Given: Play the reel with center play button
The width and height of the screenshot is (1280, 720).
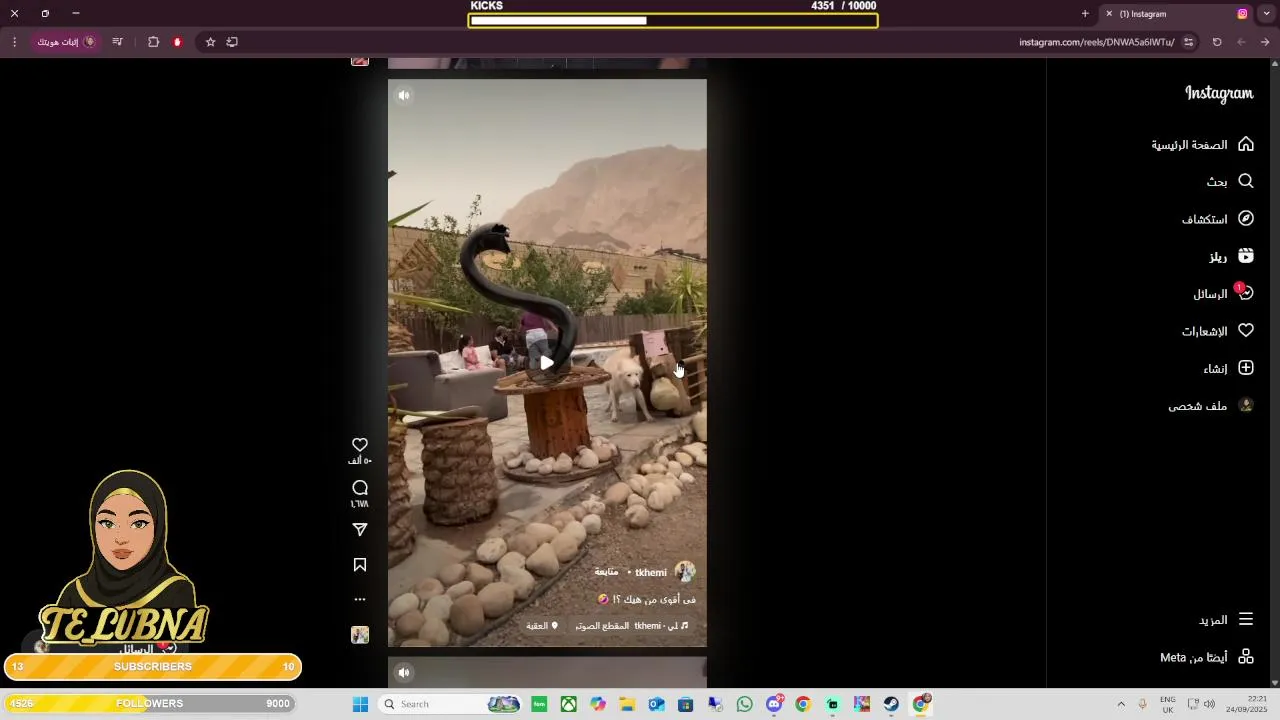Looking at the screenshot, I should coord(547,363).
